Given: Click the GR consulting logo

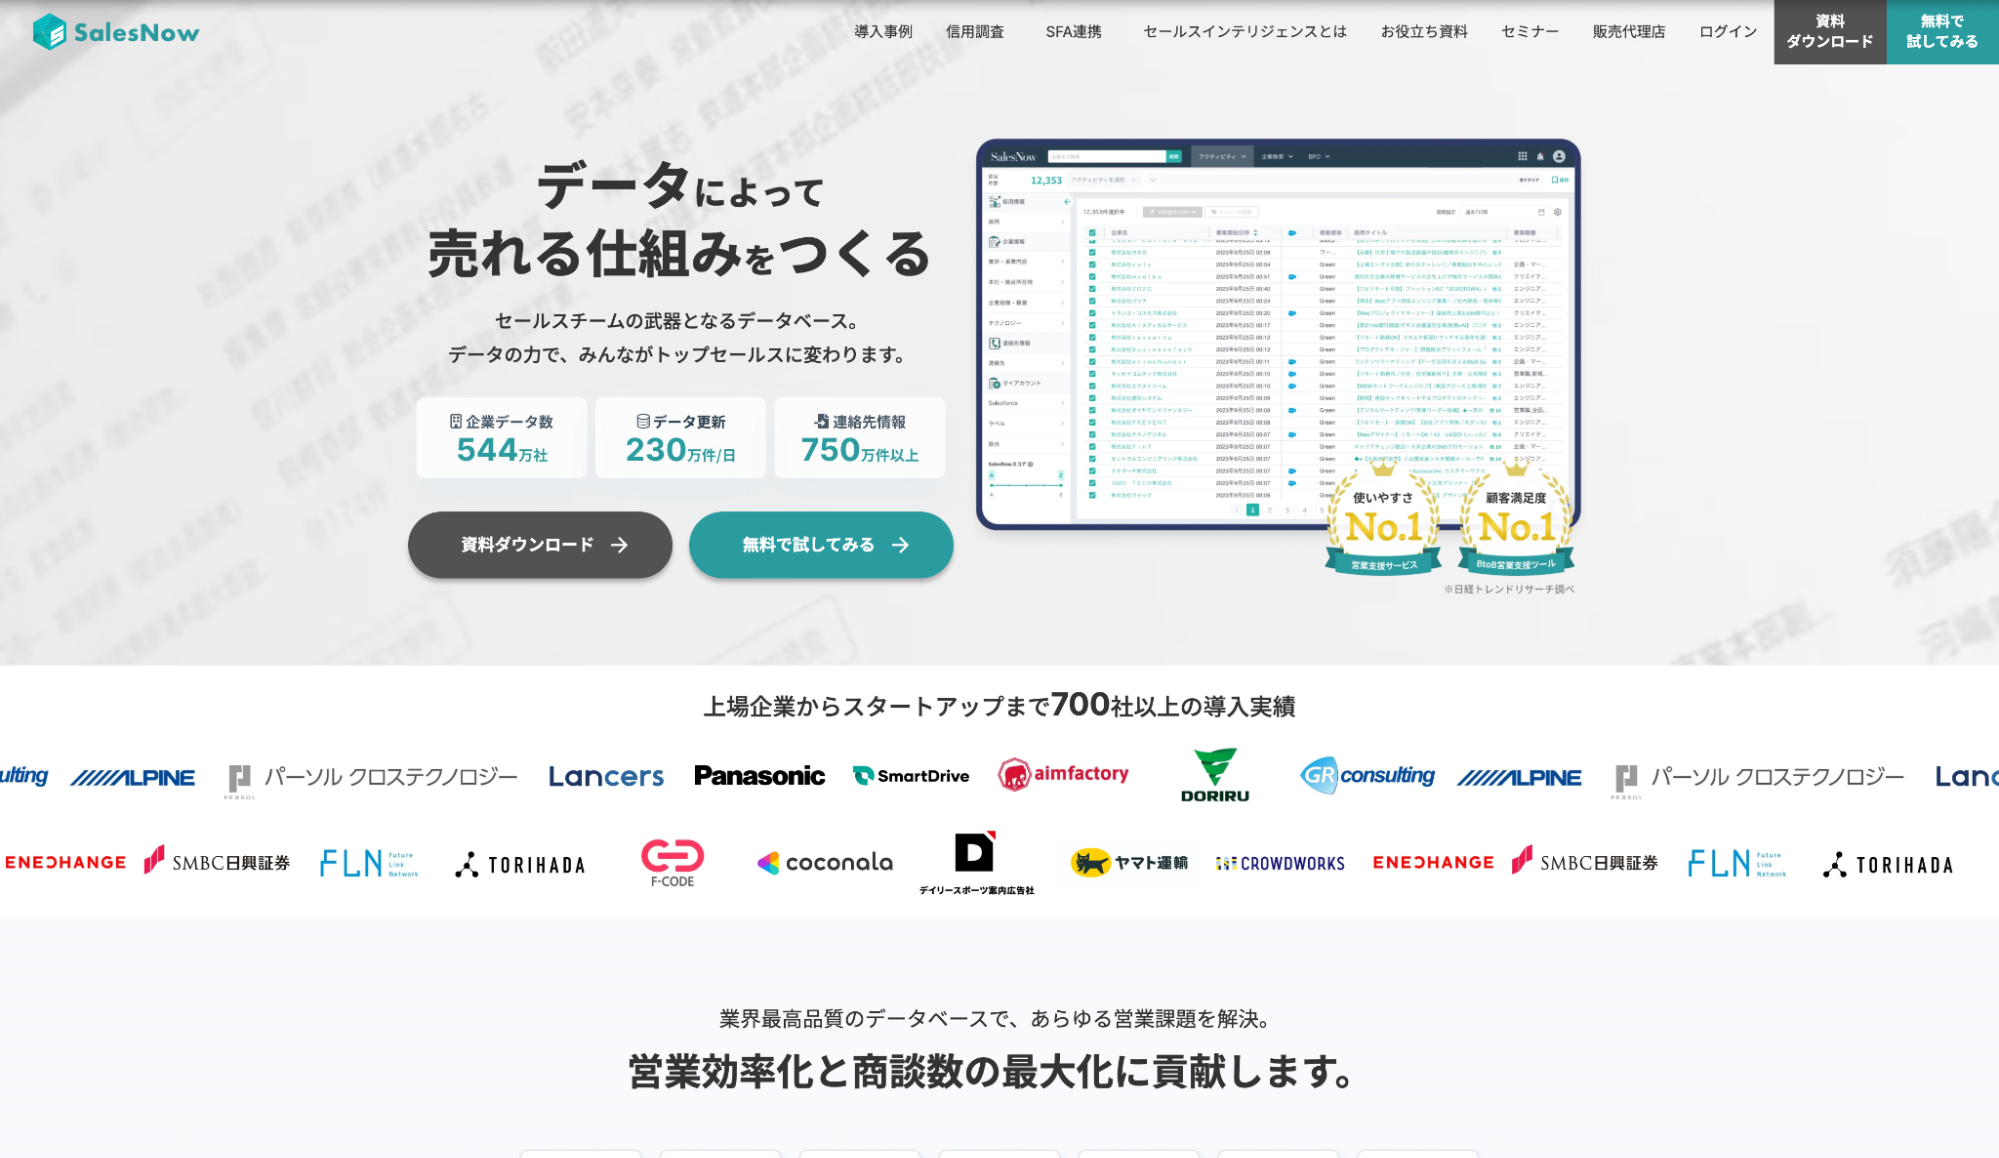Looking at the screenshot, I should click(1367, 775).
